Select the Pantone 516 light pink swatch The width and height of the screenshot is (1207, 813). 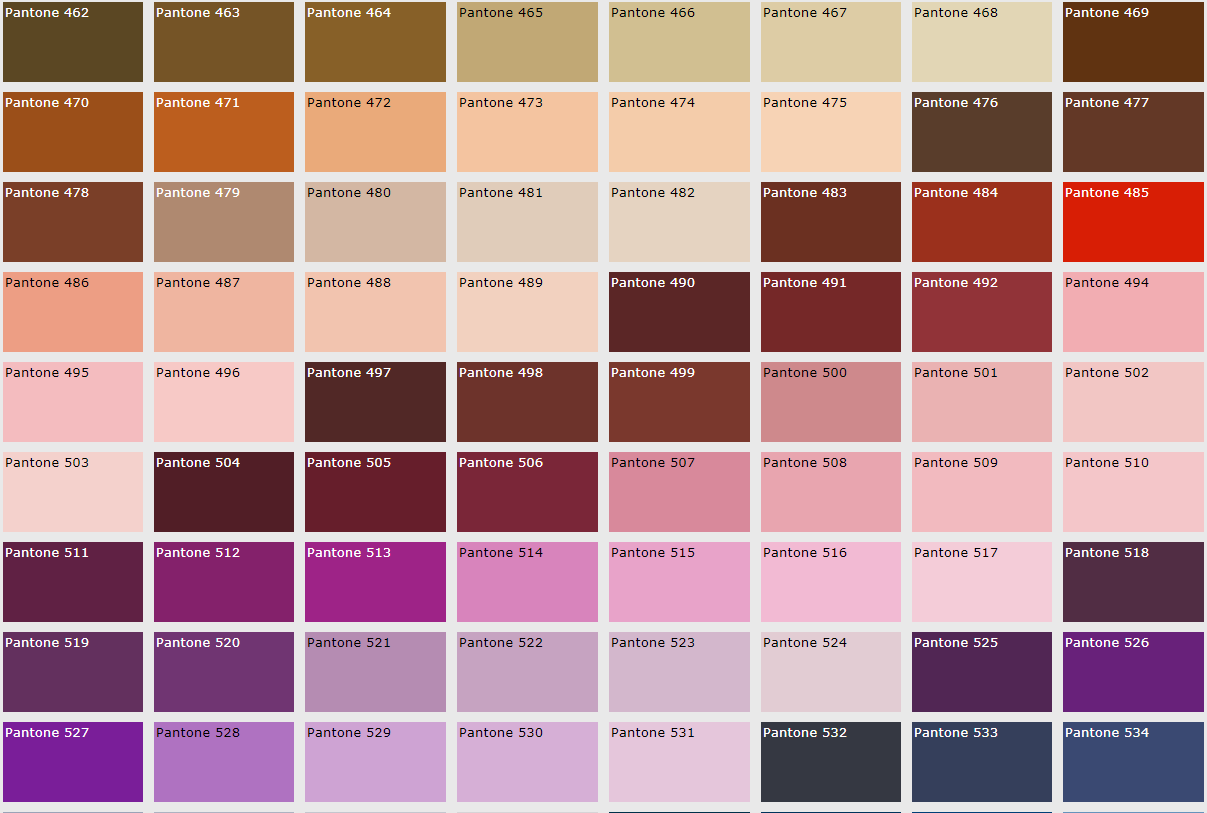830,582
